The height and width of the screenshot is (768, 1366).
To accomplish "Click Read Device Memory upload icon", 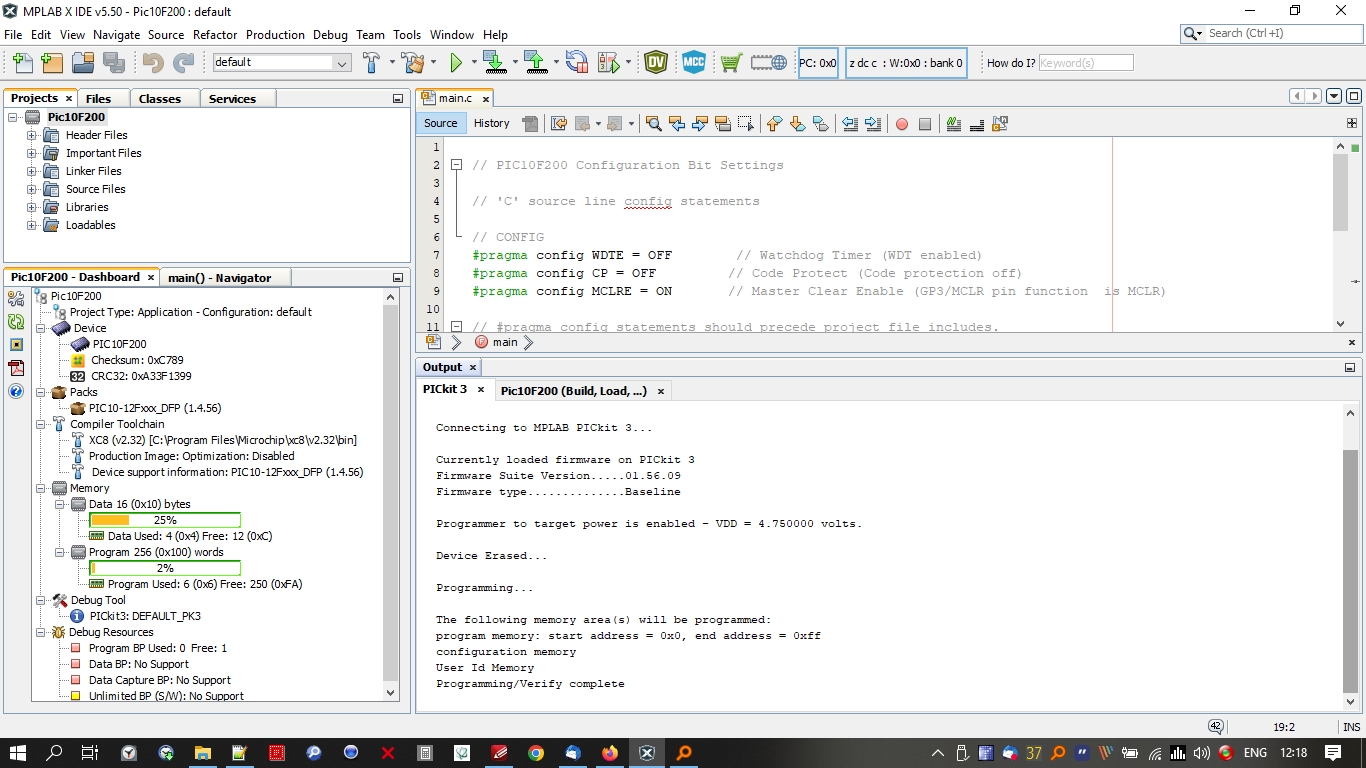I will [536, 62].
